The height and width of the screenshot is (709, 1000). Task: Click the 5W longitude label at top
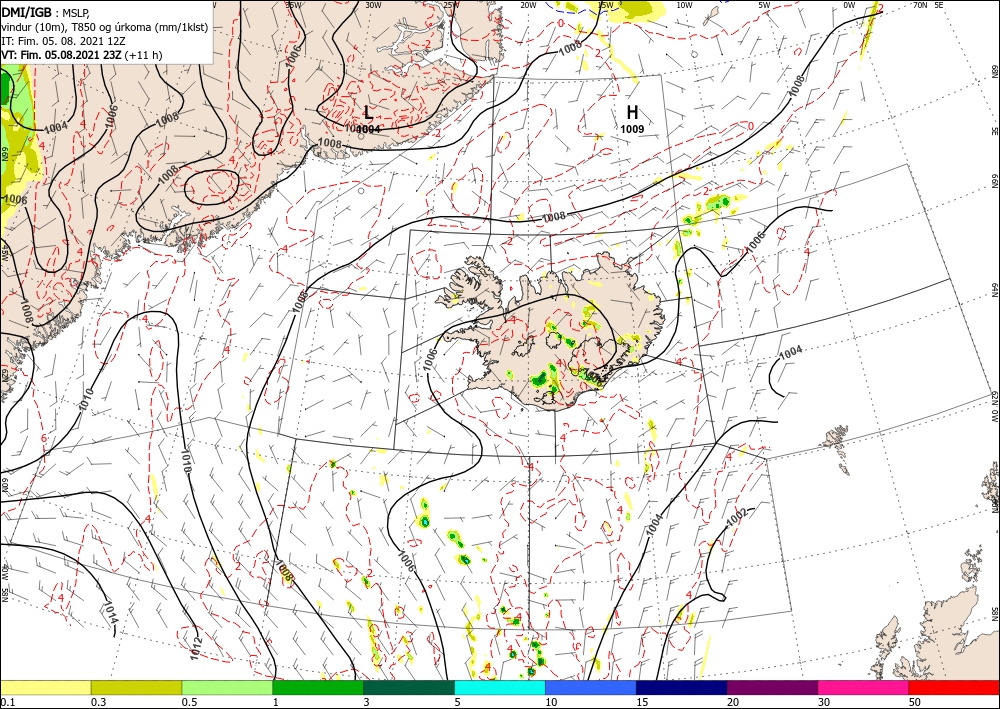(764, 5)
